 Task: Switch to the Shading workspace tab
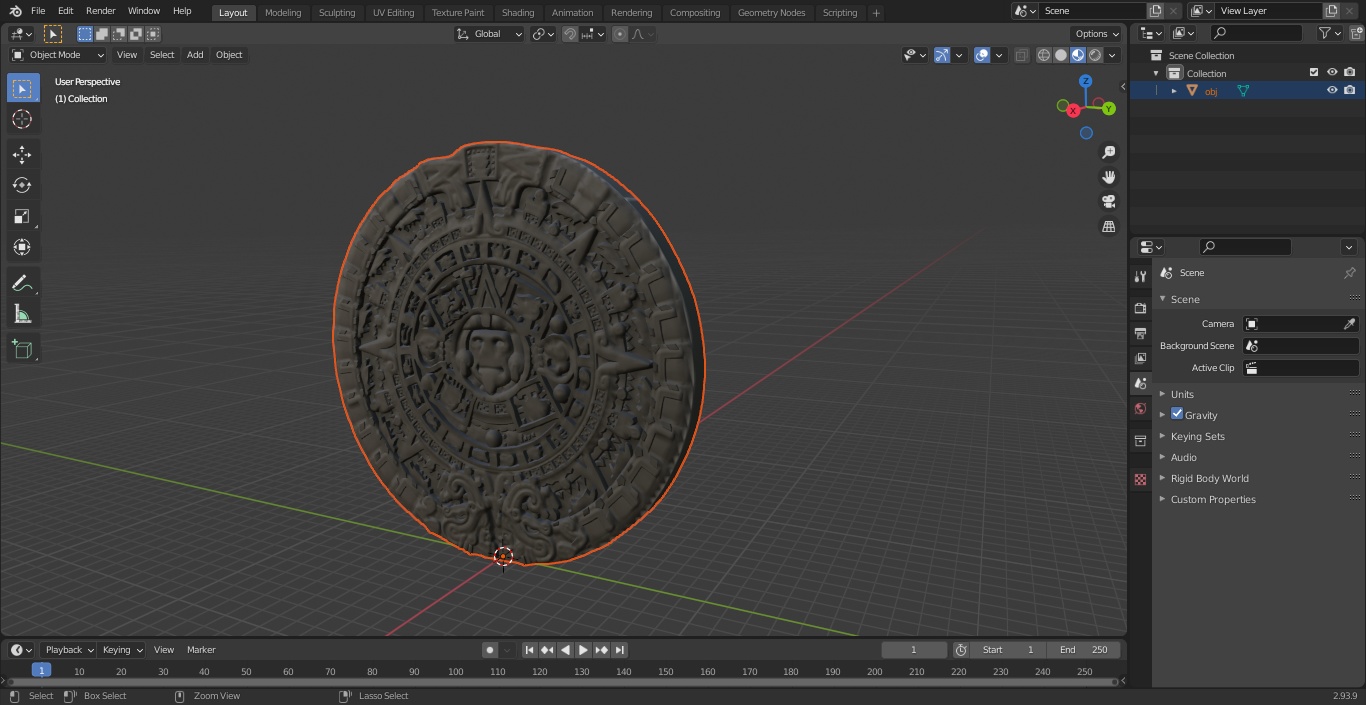click(x=518, y=12)
